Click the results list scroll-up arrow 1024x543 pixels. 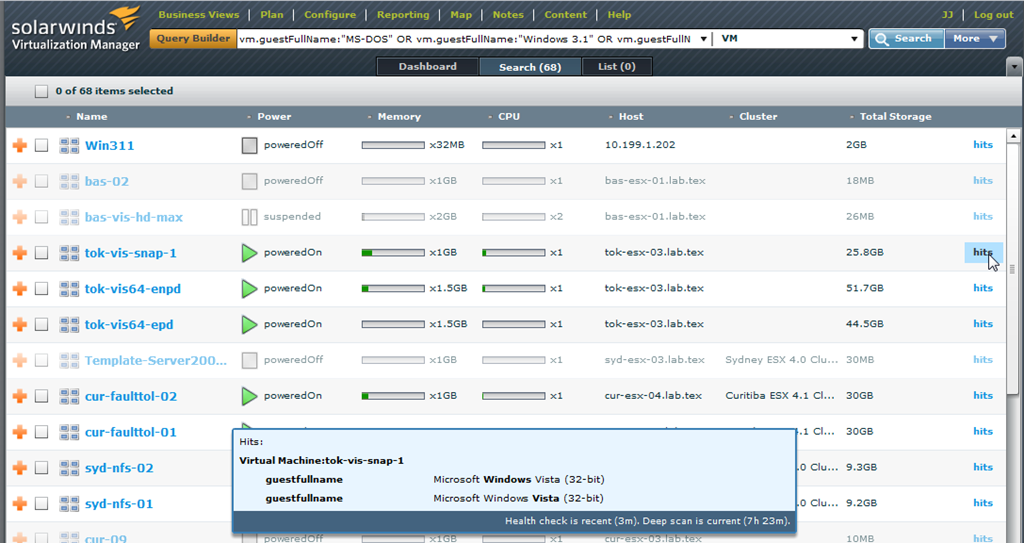(1013, 137)
